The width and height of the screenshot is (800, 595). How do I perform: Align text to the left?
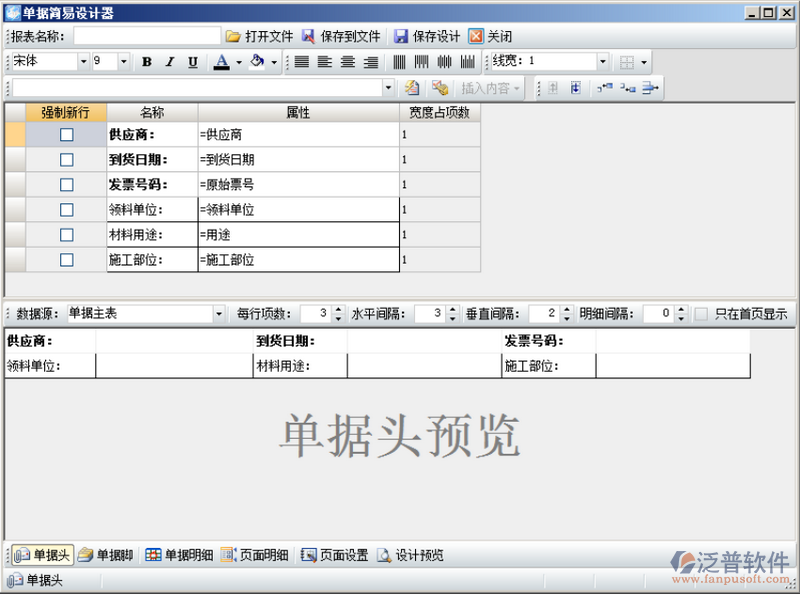pos(324,62)
